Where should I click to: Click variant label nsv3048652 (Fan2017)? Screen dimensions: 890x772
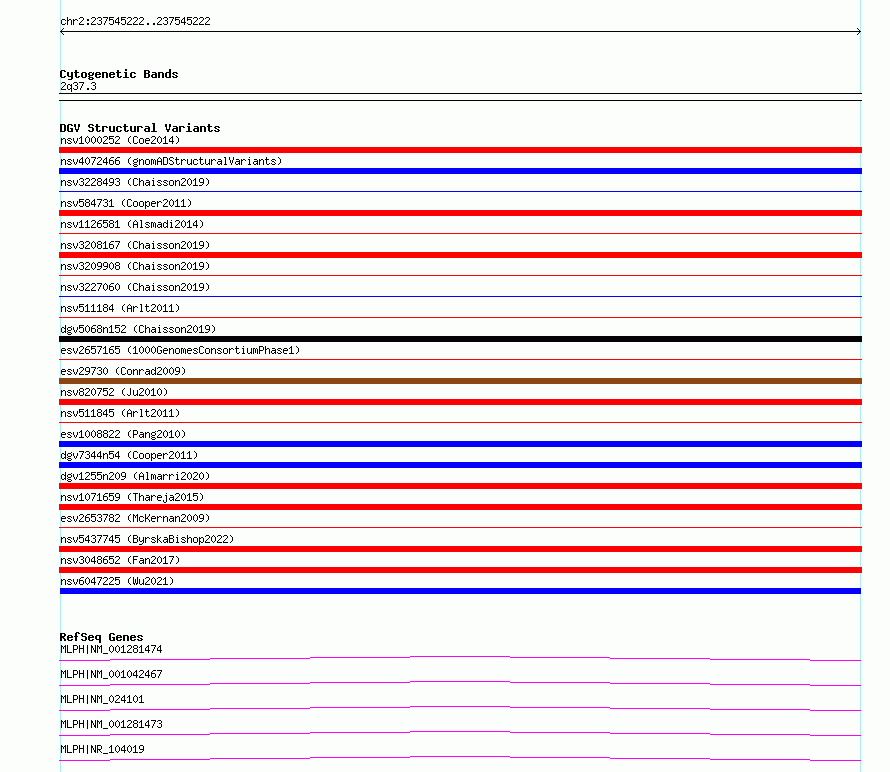pos(120,560)
